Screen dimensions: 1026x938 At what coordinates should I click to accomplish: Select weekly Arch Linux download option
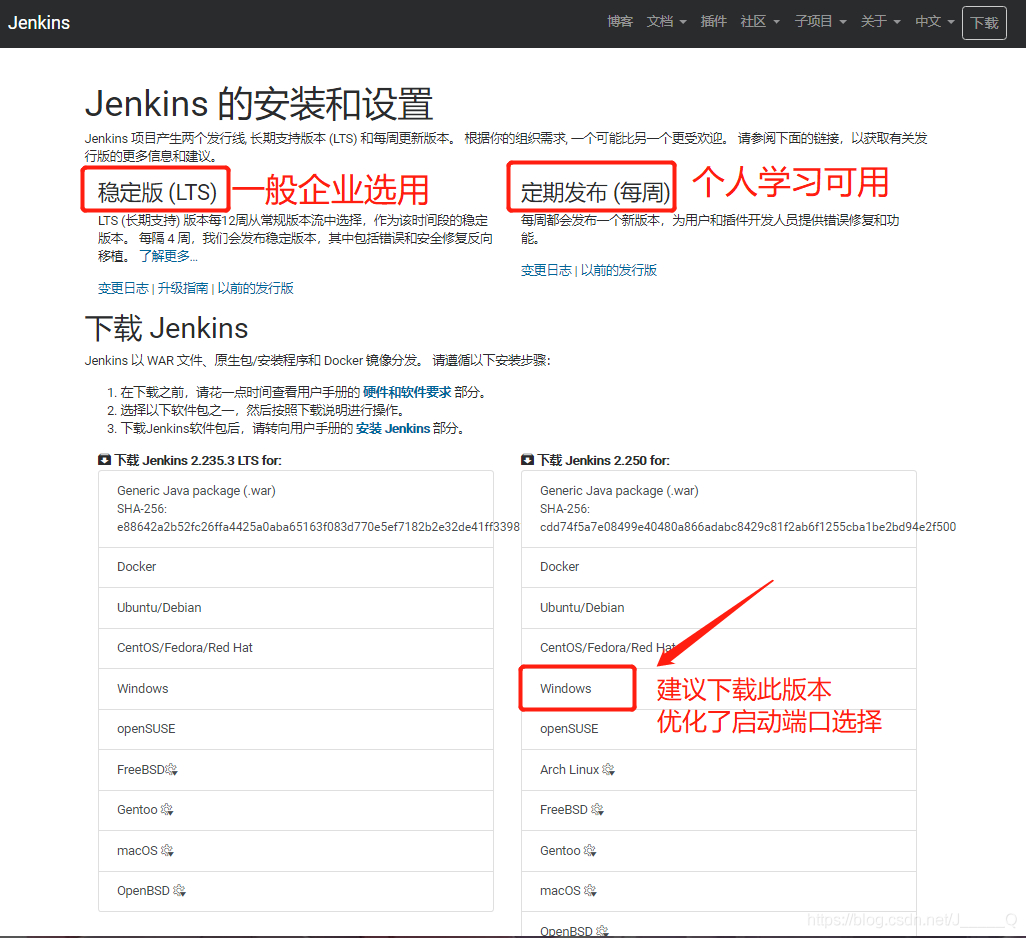(x=718, y=770)
